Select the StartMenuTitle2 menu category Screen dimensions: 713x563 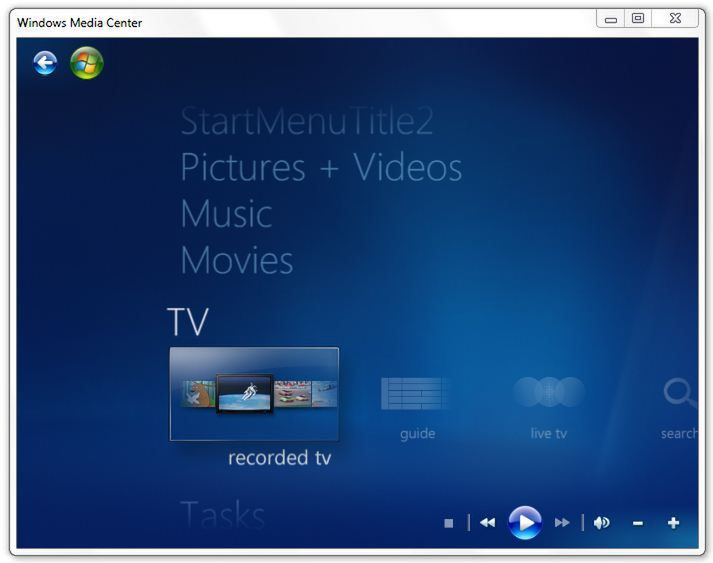tap(307, 121)
